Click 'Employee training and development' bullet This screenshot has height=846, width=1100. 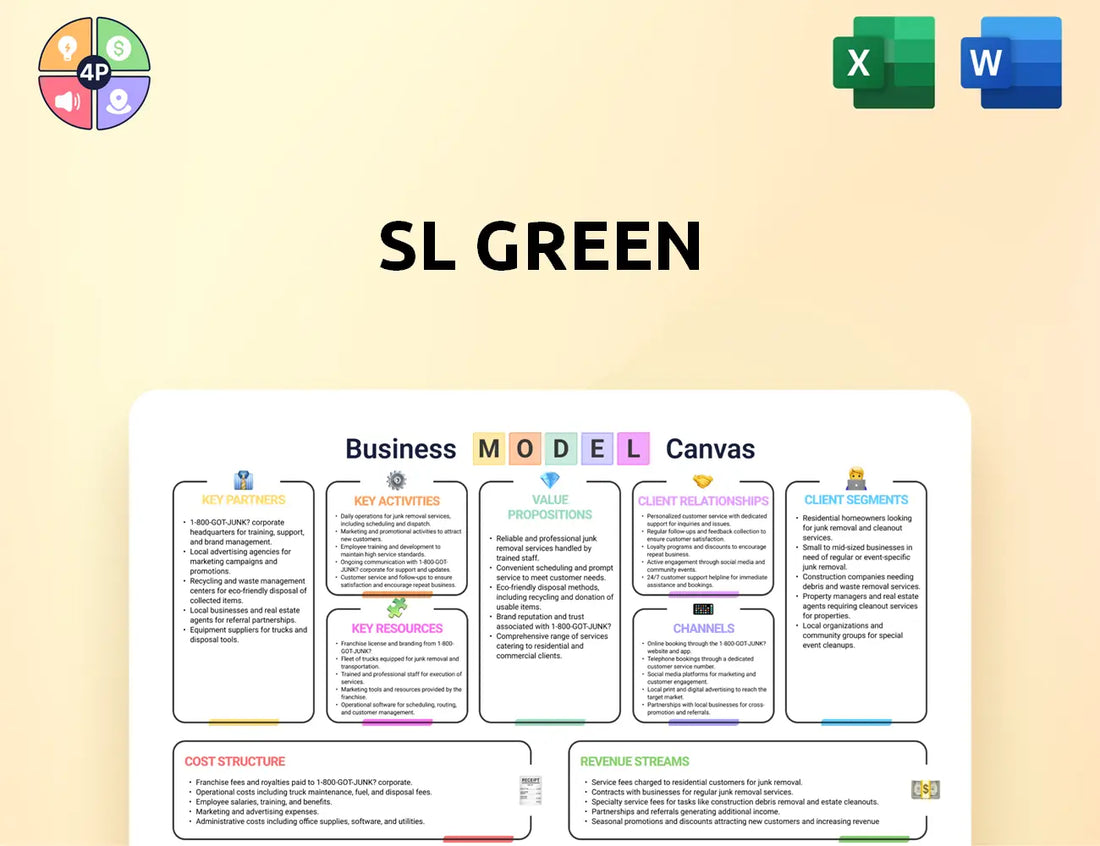389,551
